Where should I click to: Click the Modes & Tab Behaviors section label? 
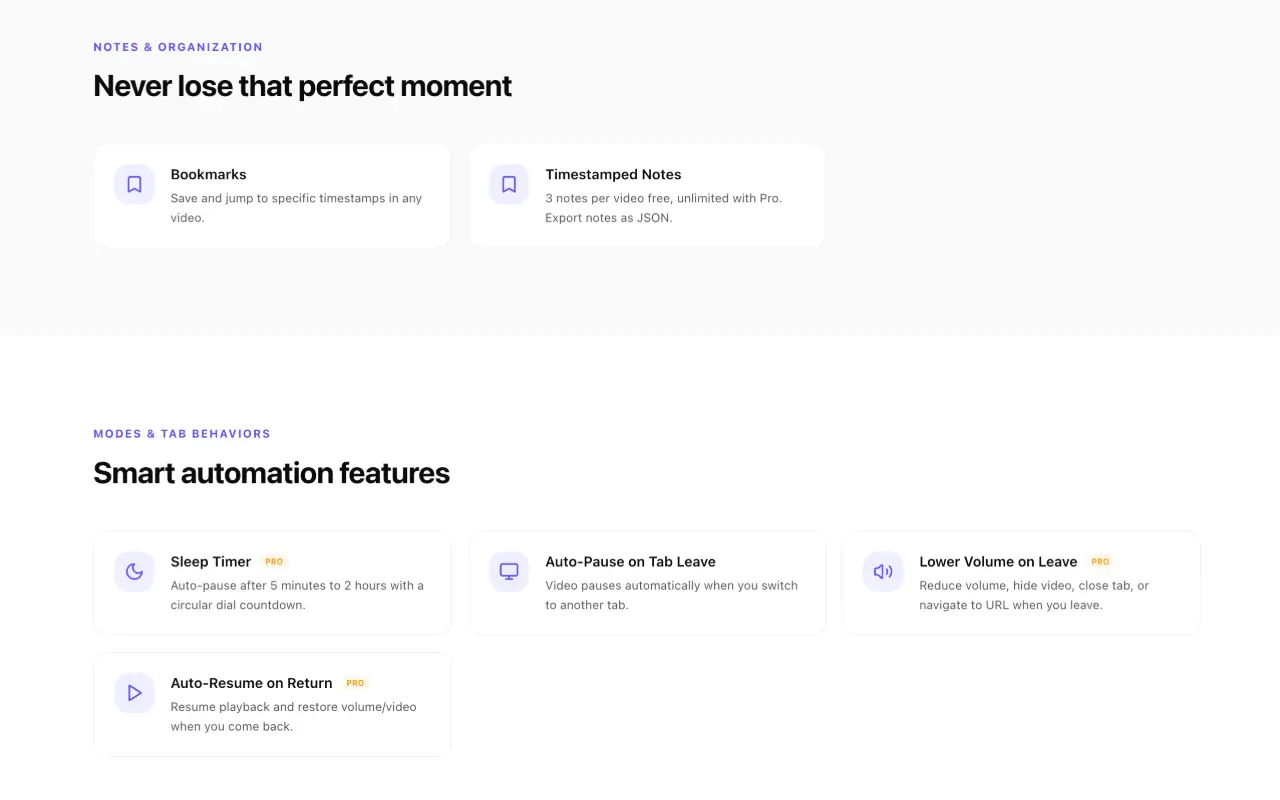tap(182, 434)
